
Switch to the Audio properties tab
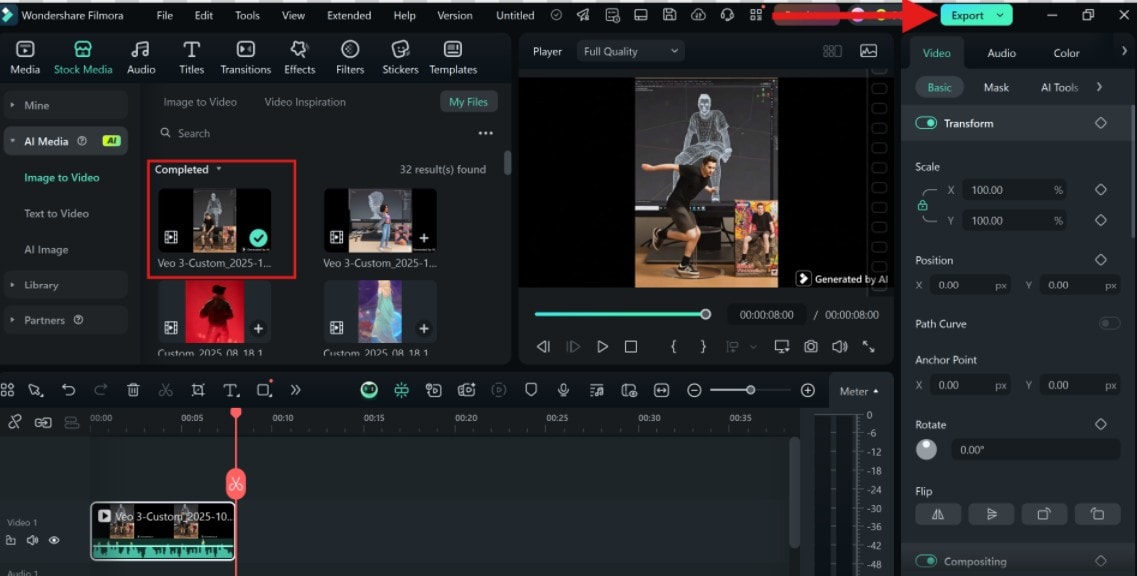(1001, 53)
